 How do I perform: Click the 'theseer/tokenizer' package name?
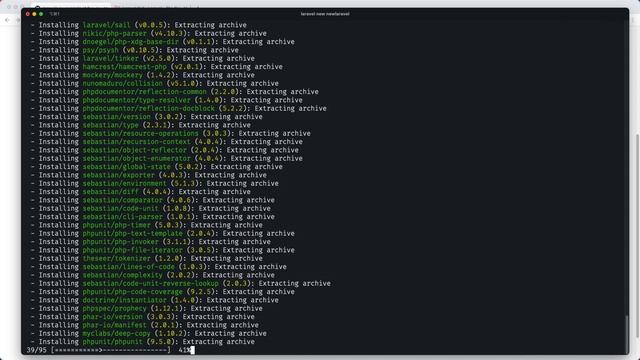click(116, 258)
